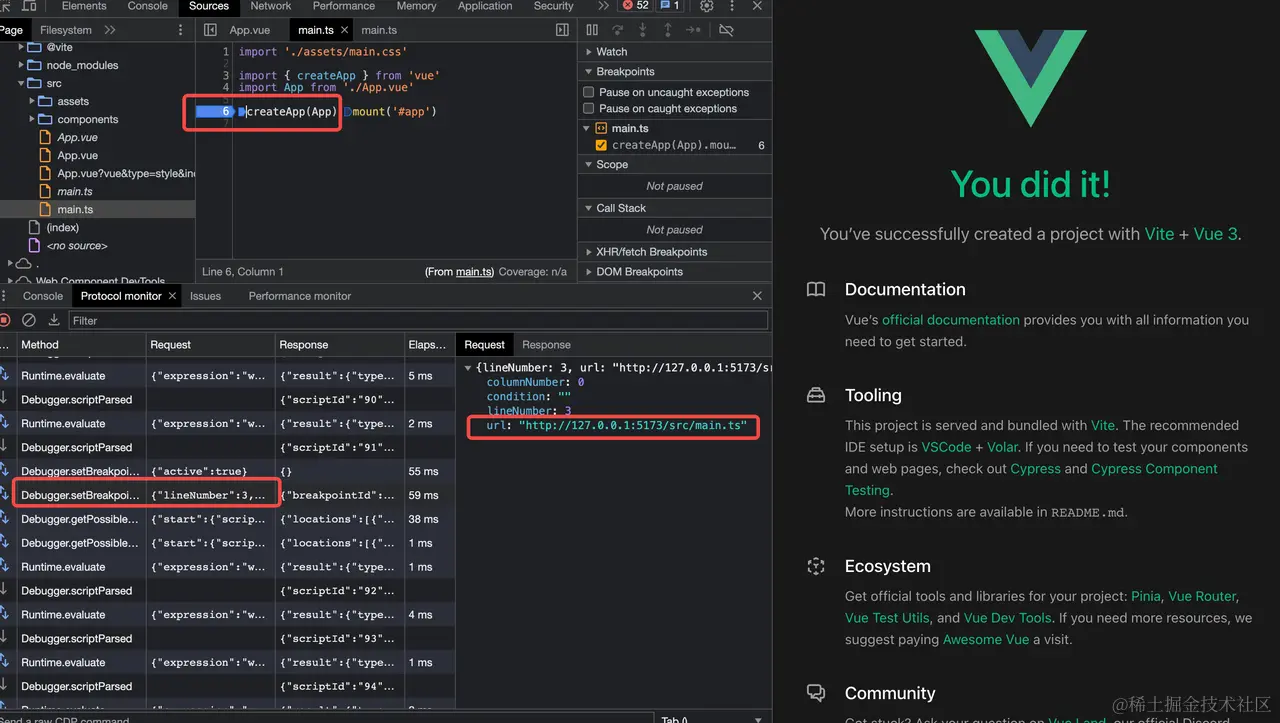
Task: Switch to the Elements panel tab
Action: (x=84, y=6)
